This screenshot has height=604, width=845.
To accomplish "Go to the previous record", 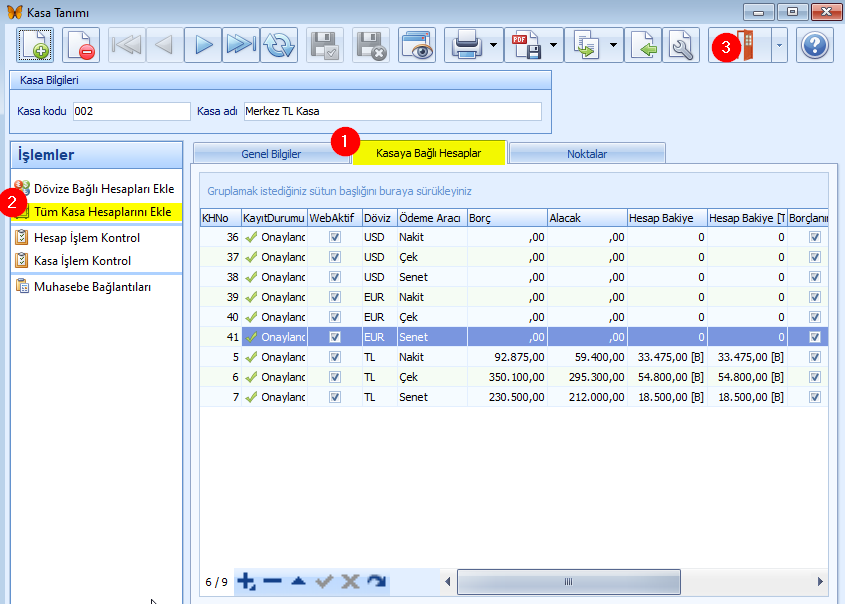I will (x=164, y=45).
